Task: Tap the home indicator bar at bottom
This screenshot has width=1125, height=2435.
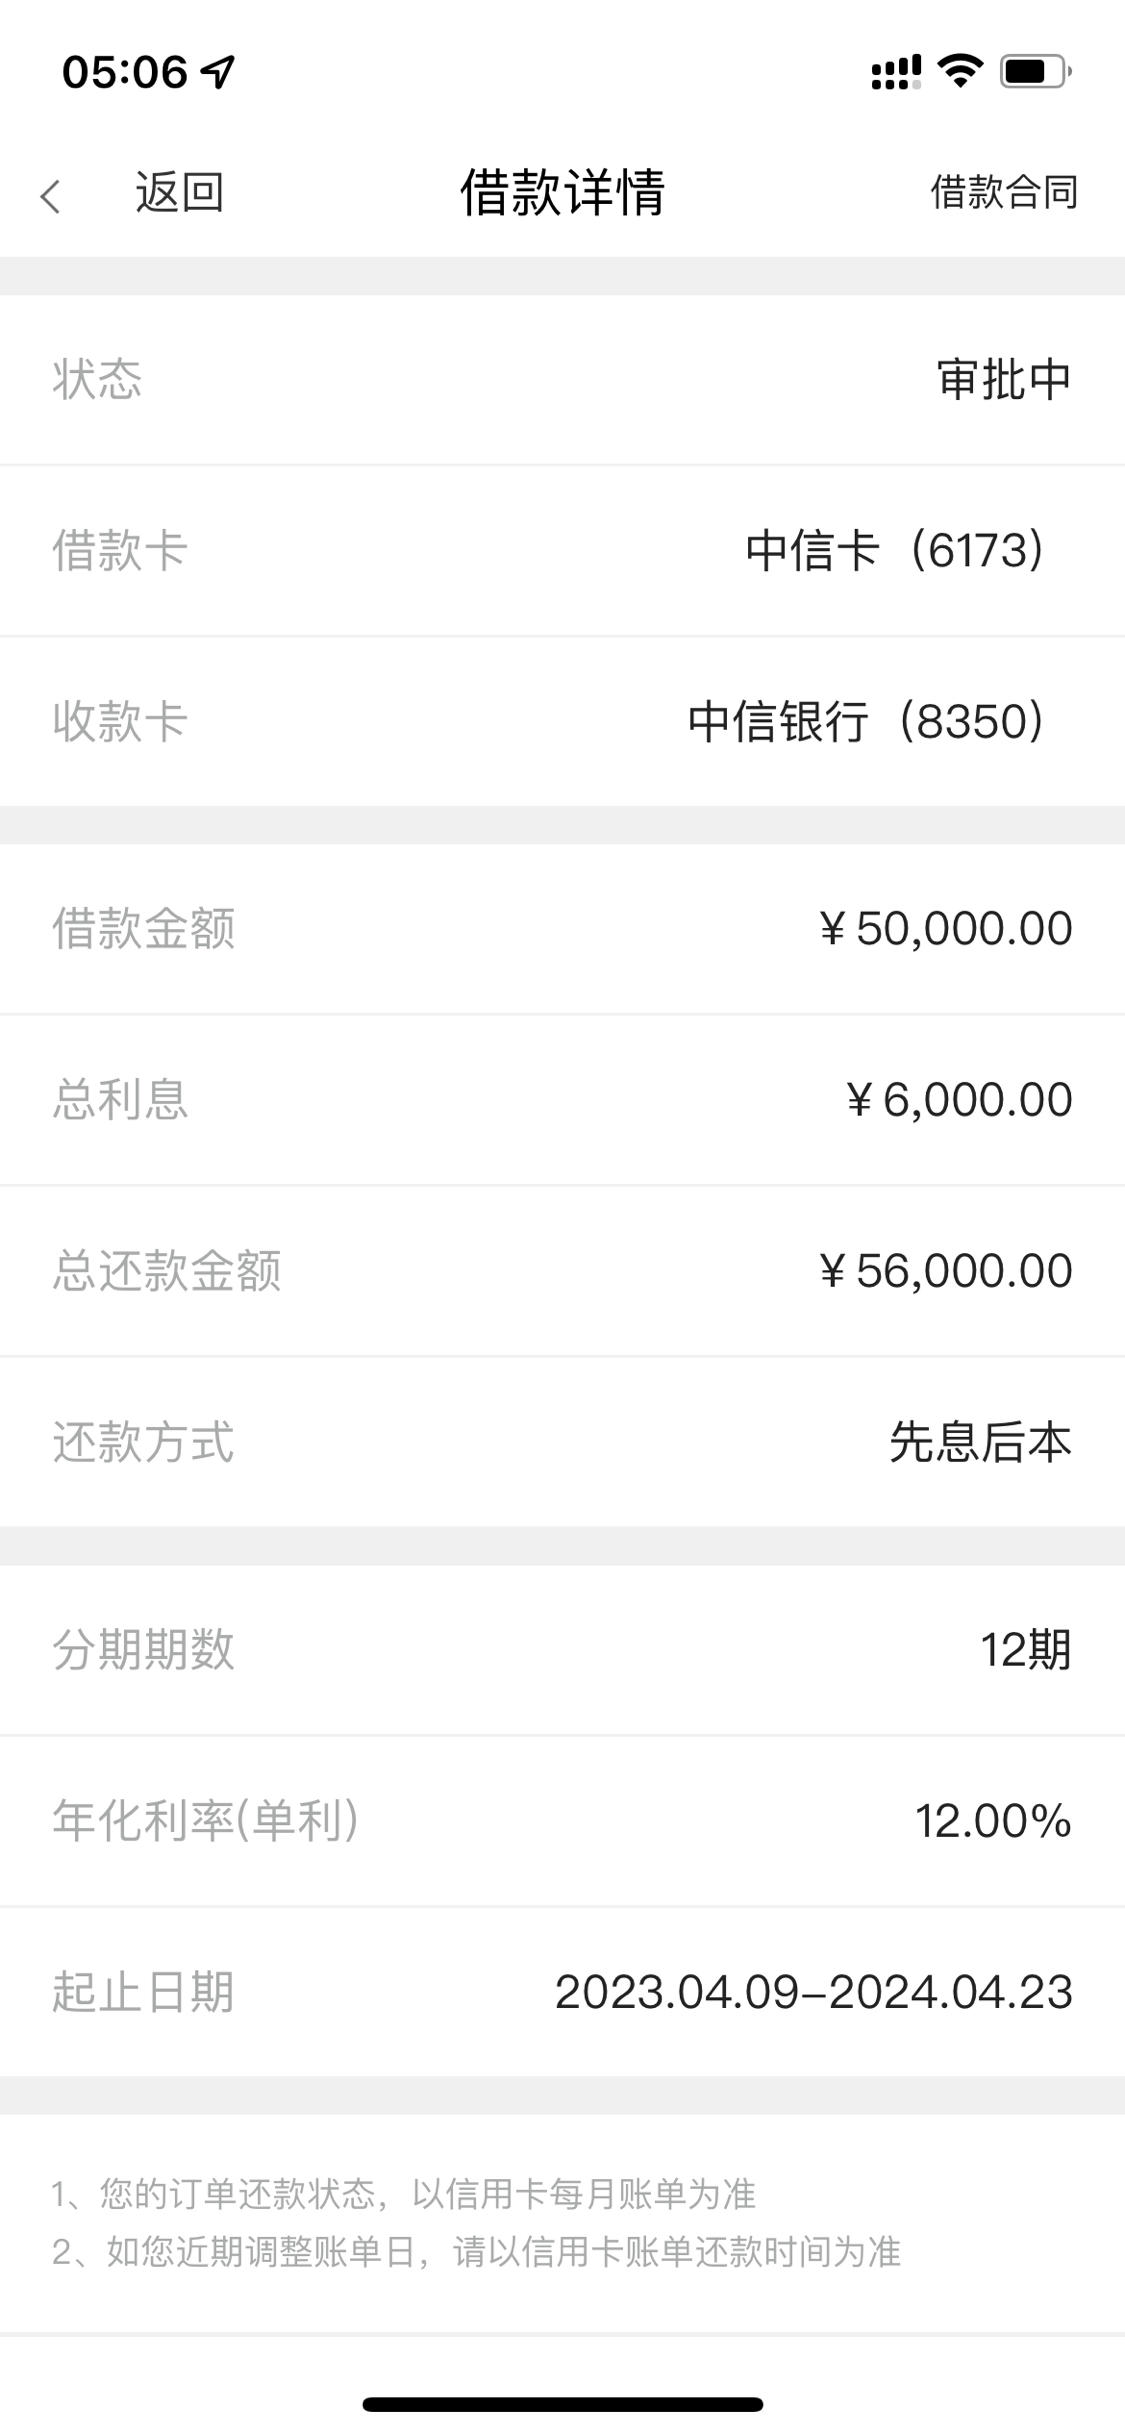Action: (x=562, y=2404)
